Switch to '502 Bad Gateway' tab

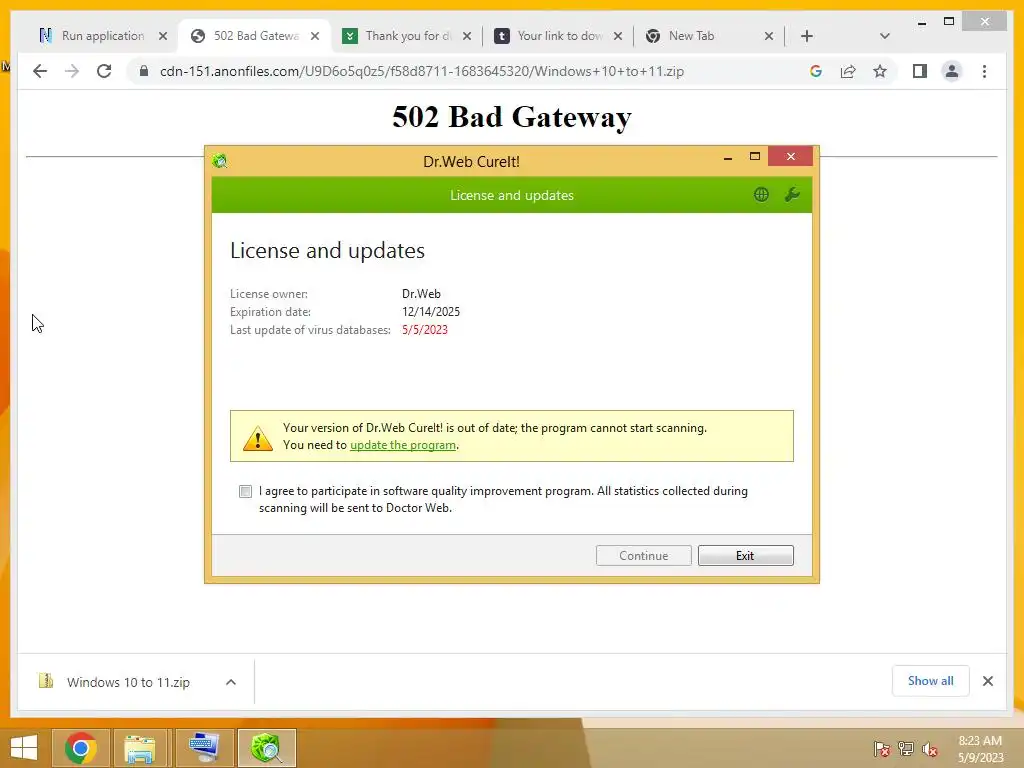255,36
